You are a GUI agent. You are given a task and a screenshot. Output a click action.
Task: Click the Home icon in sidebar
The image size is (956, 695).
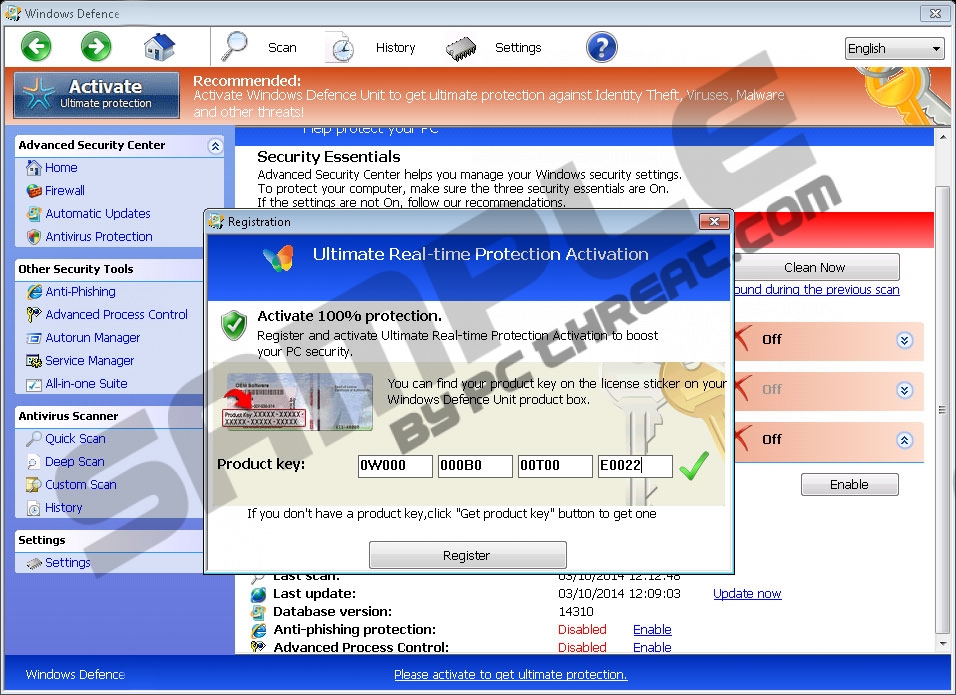point(34,167)
